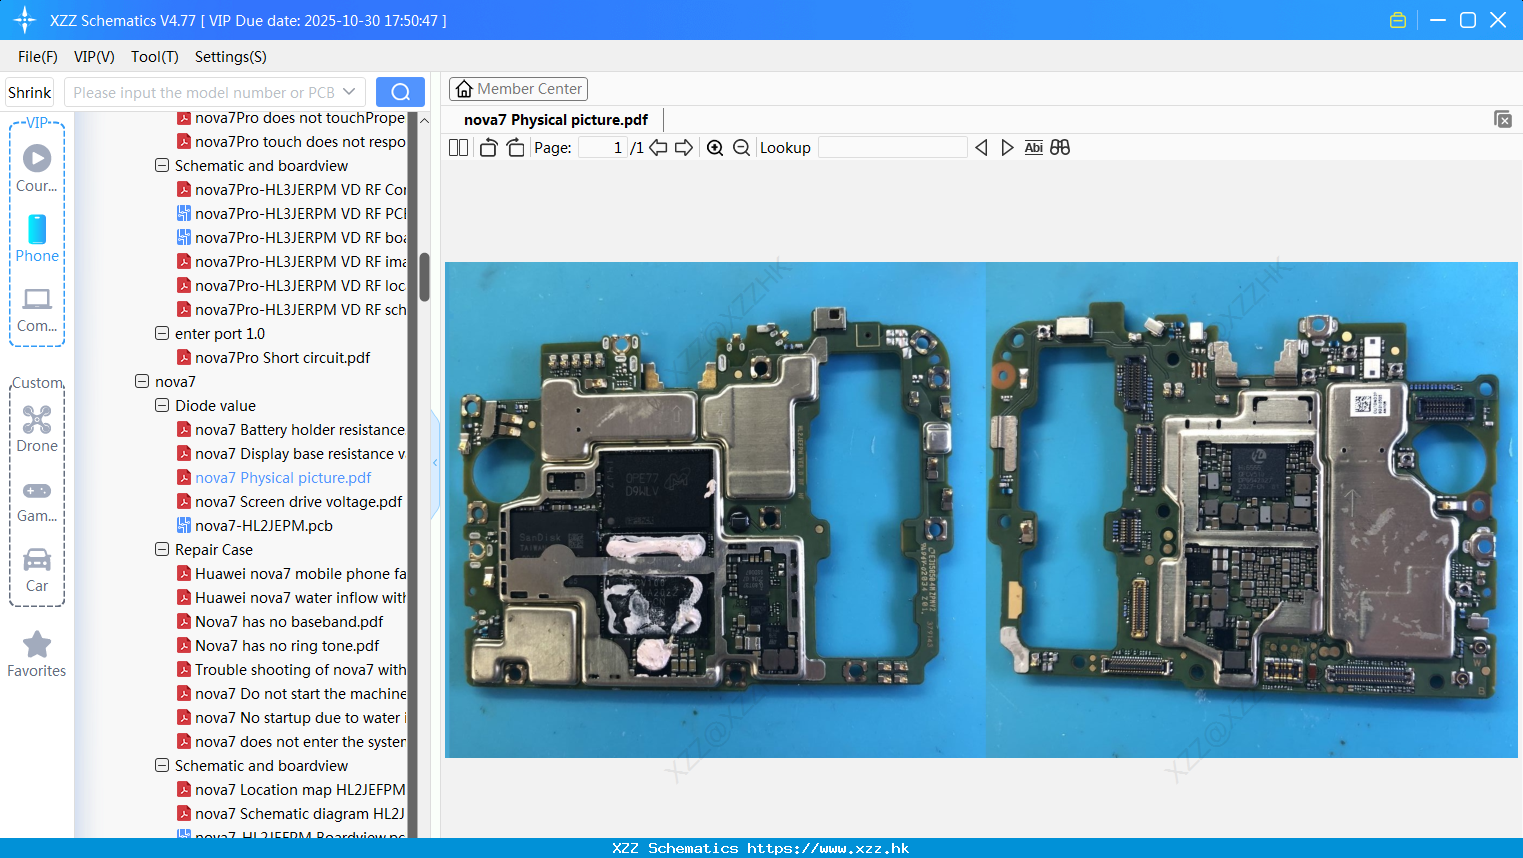This screenshot has width=1523, height=858.
Task: Collapse nova7Pro Schematic and boardview folder
Action: 162,165
